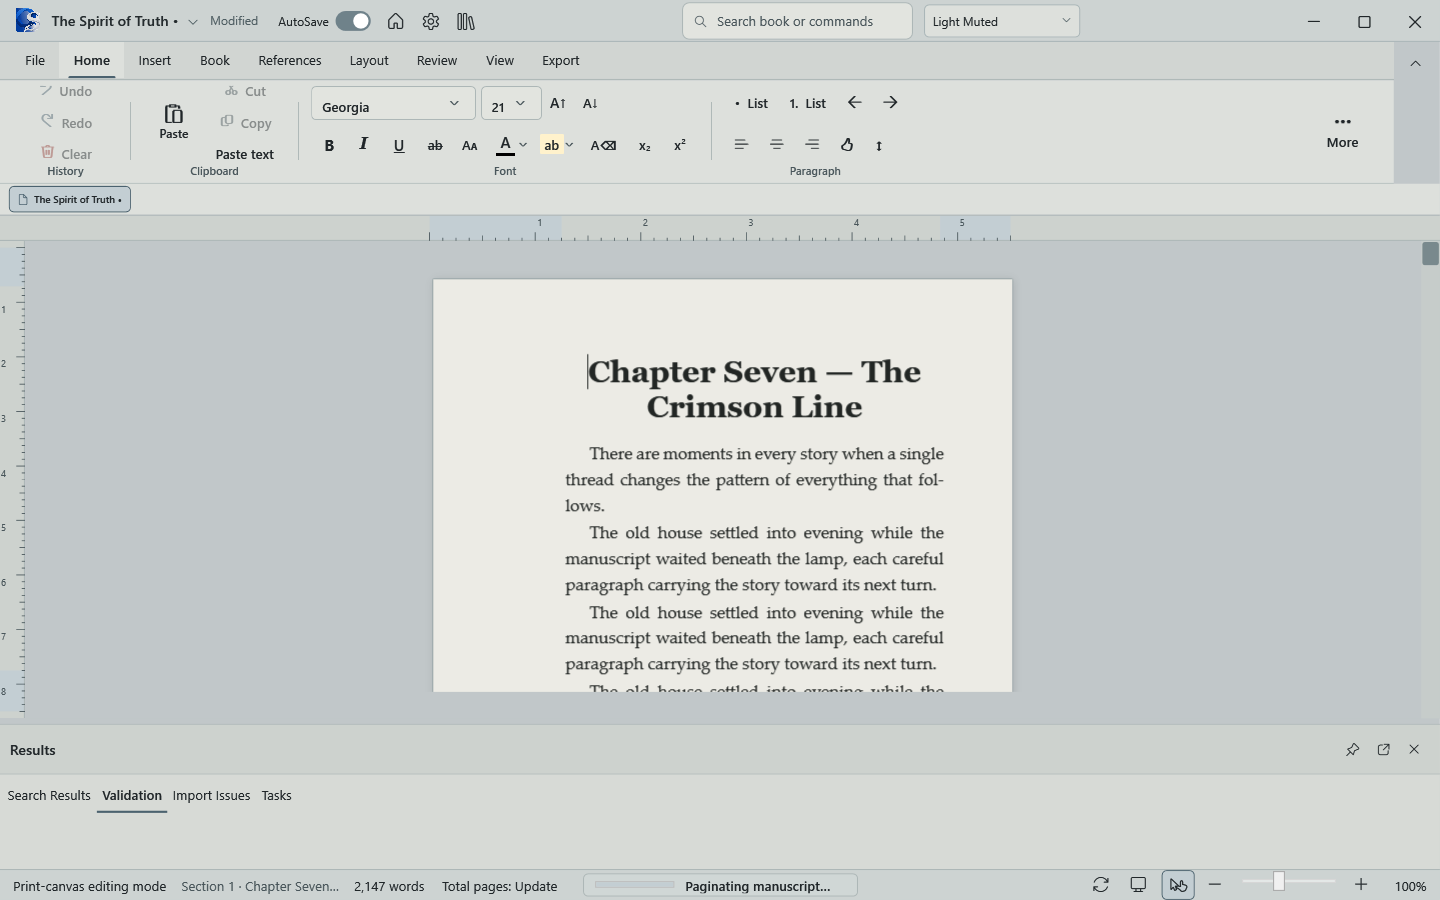
Task: Toggle small caps formatting
Action: point(470,145)
